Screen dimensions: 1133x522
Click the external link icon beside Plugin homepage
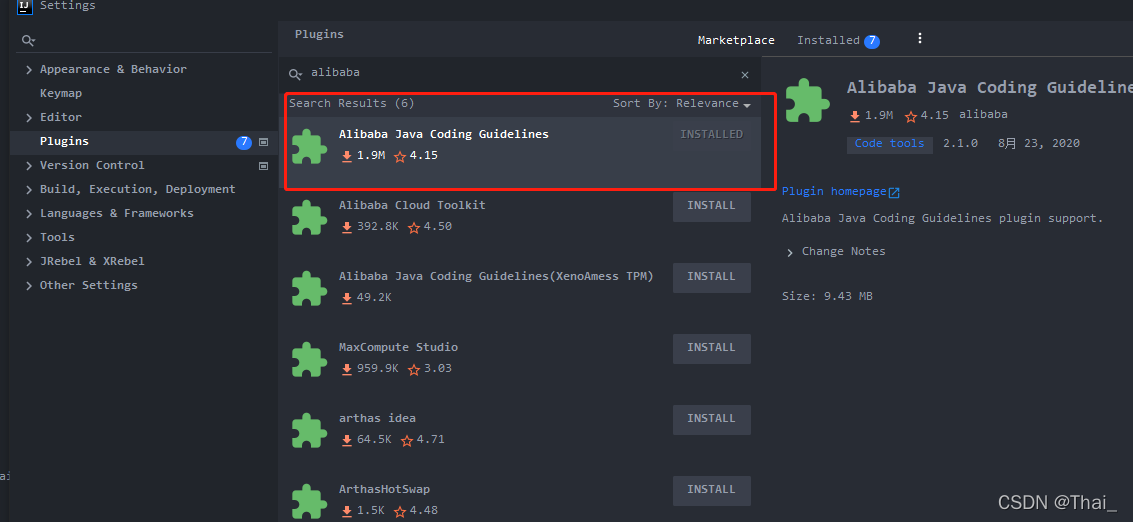(x=894, y=192)
